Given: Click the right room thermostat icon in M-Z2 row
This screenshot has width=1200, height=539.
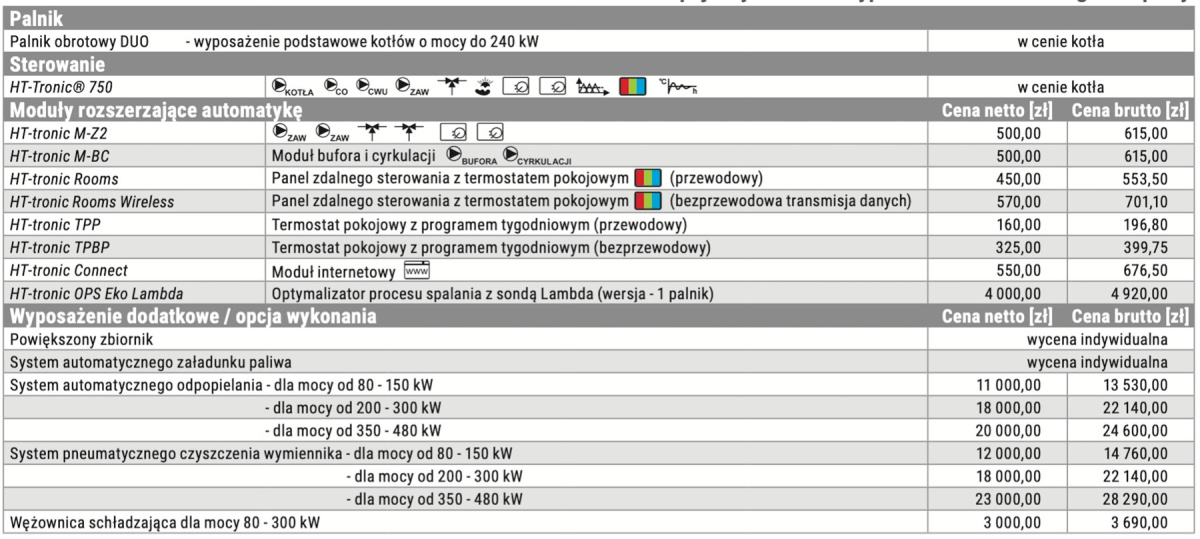Looking at the screenshot, I should (490, 131).
